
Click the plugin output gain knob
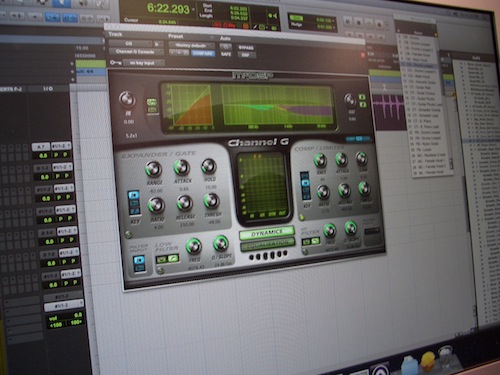[x=350, y=100]
